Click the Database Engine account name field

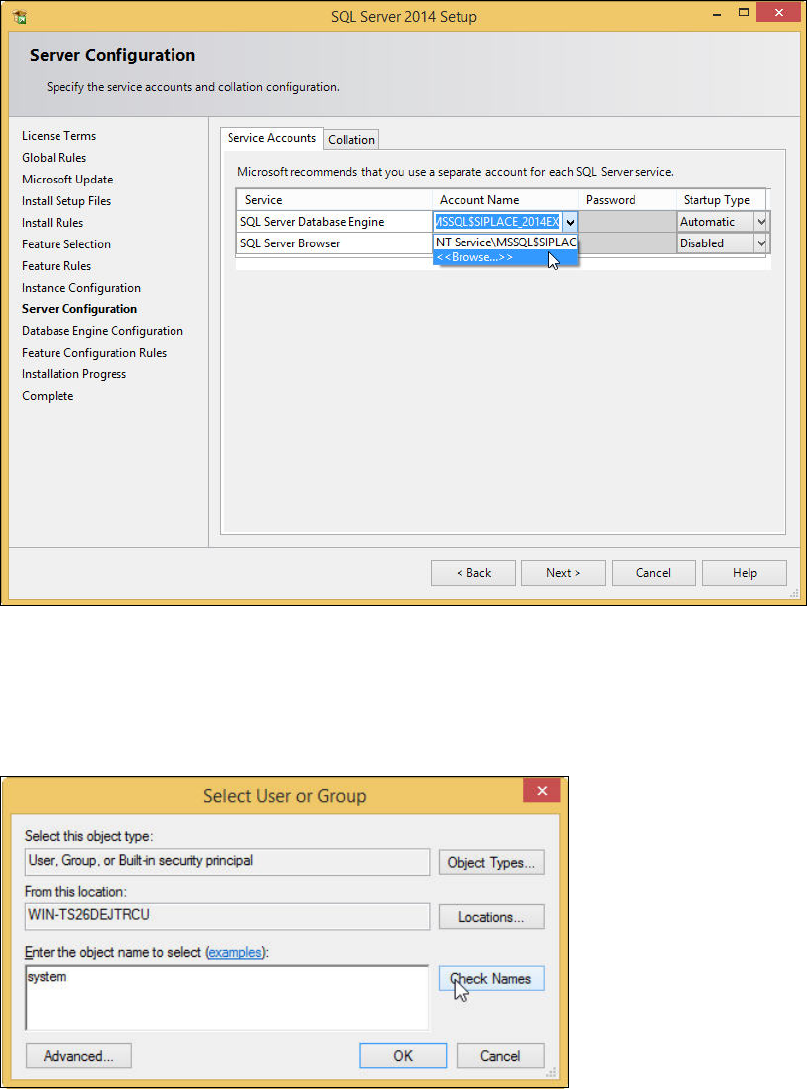[497, 222]
